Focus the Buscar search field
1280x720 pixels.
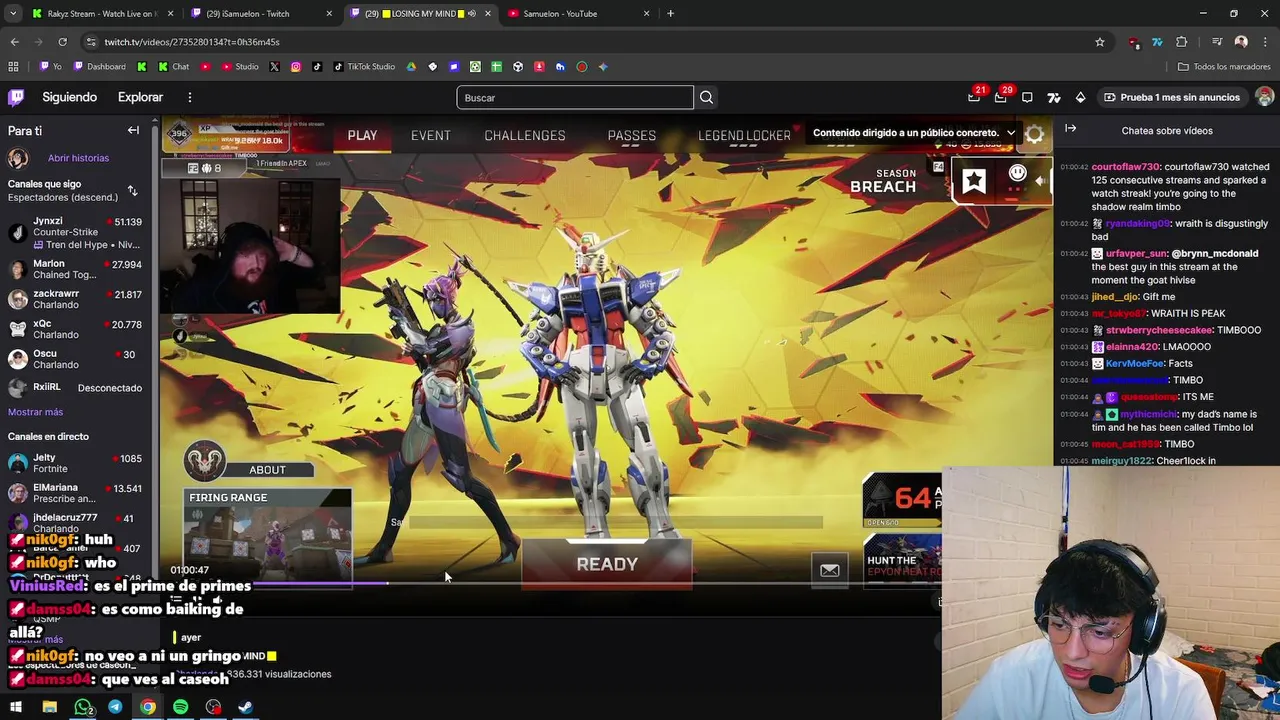click(575, 97)
